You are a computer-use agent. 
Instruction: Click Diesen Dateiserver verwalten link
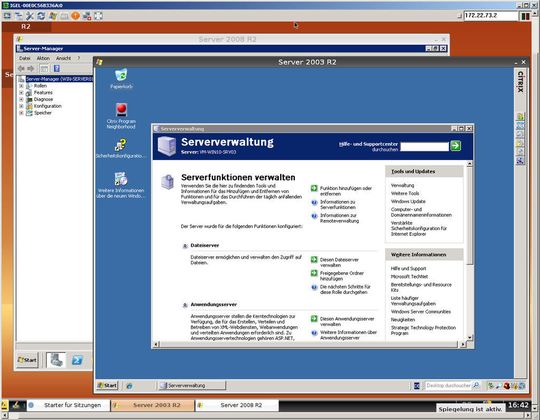339,262
